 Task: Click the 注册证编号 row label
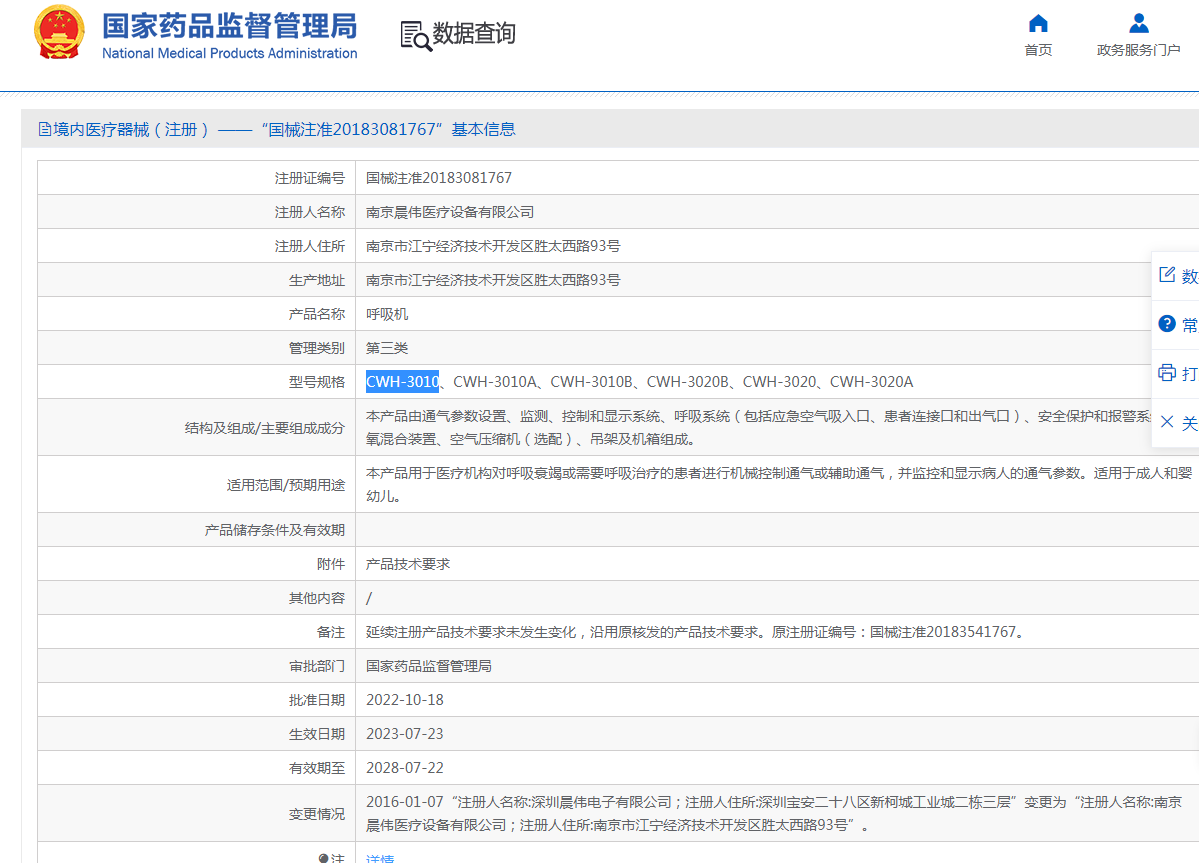coord(310,178)
